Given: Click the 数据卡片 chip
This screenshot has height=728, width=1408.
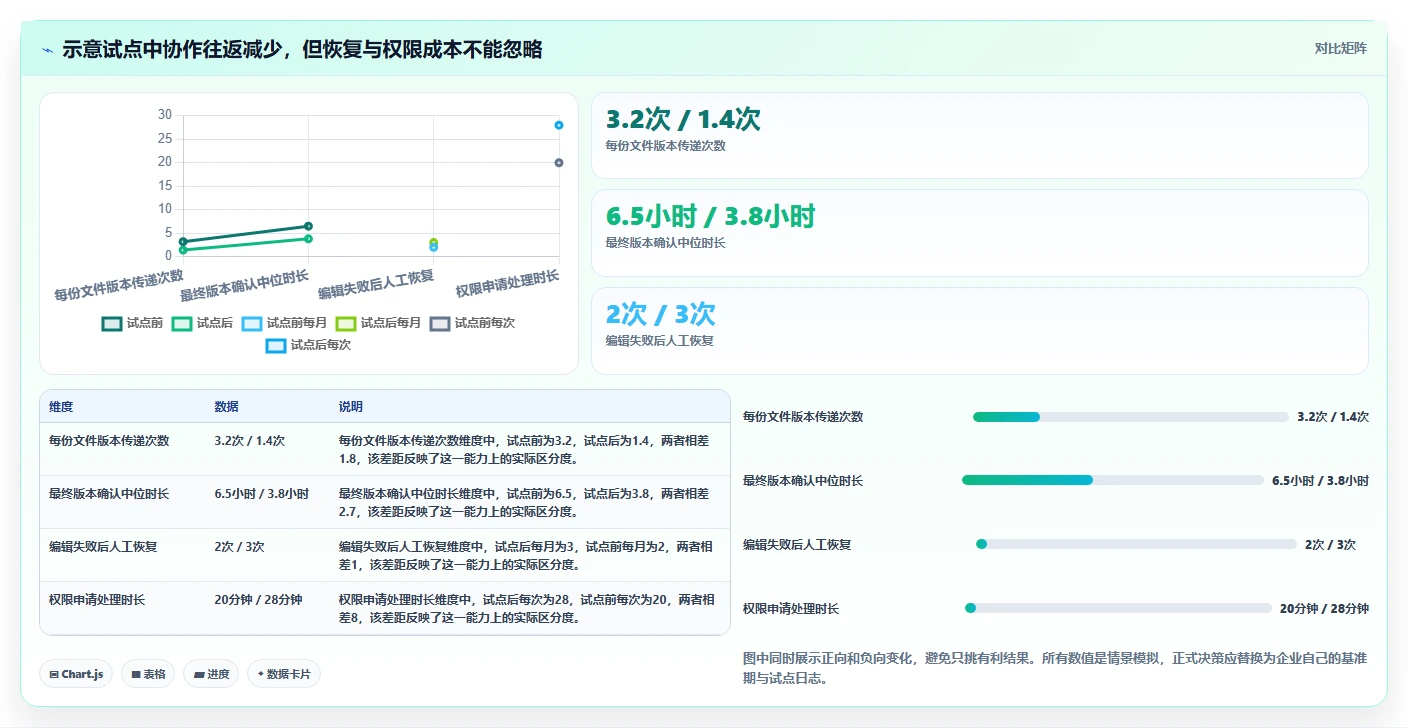Looking at the screenshot, I should (x=284, y=674).
